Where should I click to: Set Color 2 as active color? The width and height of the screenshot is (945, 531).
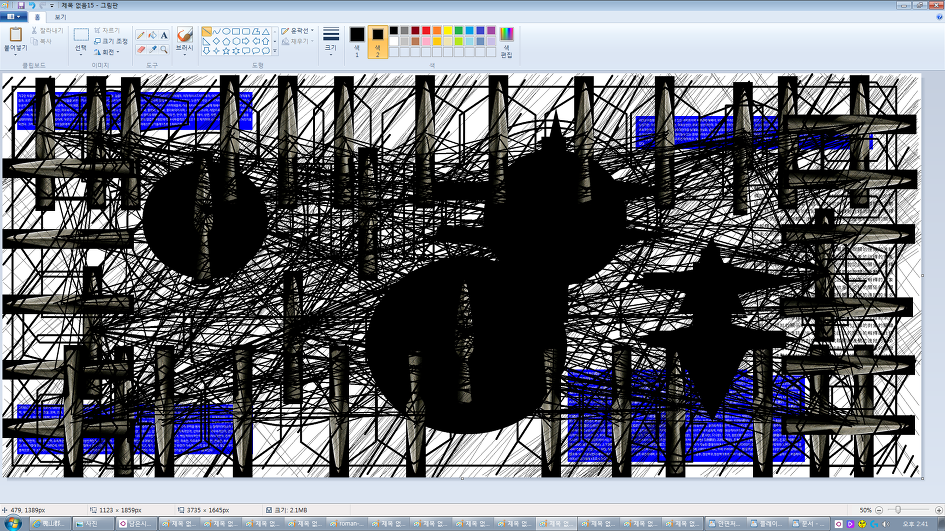378,38
